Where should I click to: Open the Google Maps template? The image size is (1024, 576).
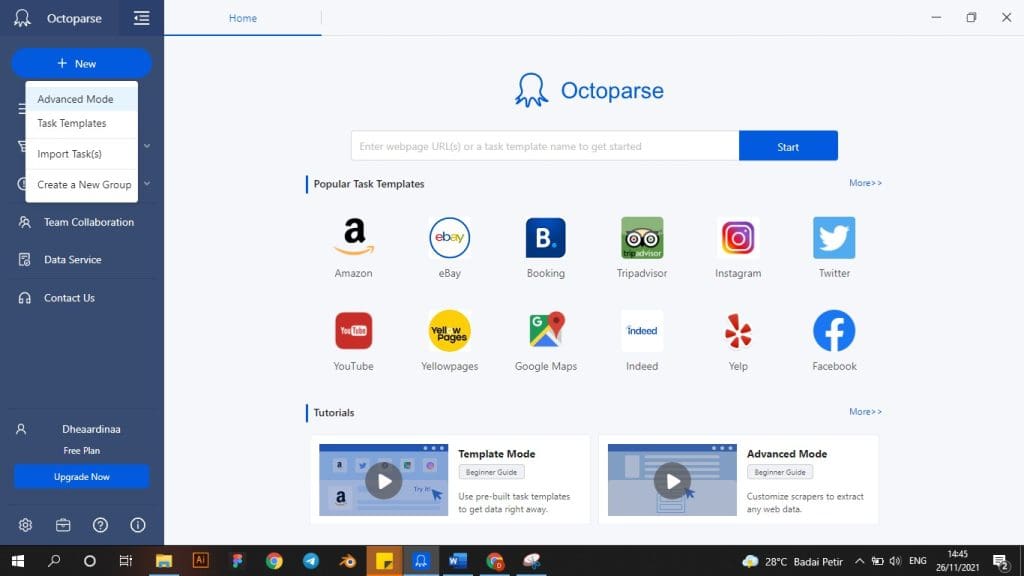coord(545,331)
